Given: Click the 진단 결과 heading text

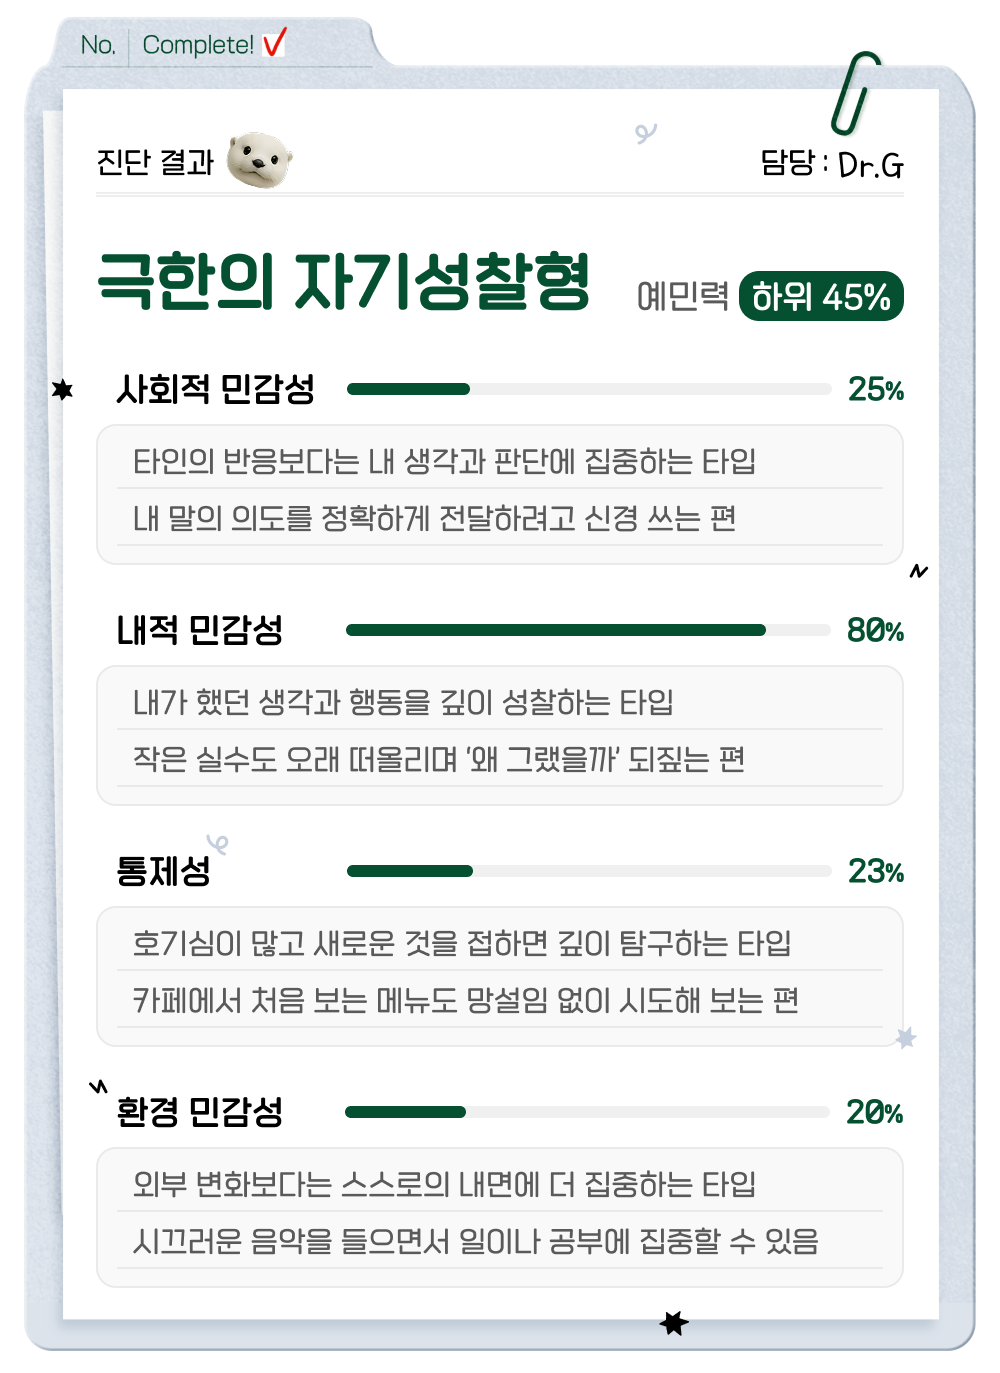Looking at the screenshot, I should (x=155, y=162).
